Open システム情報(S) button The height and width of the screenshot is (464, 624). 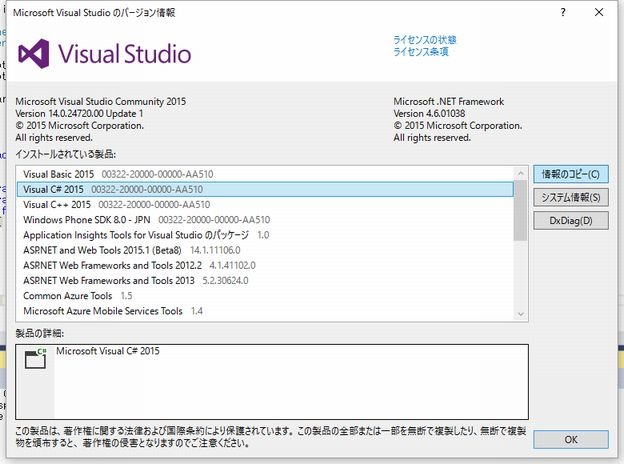click(x=570, y=197)
